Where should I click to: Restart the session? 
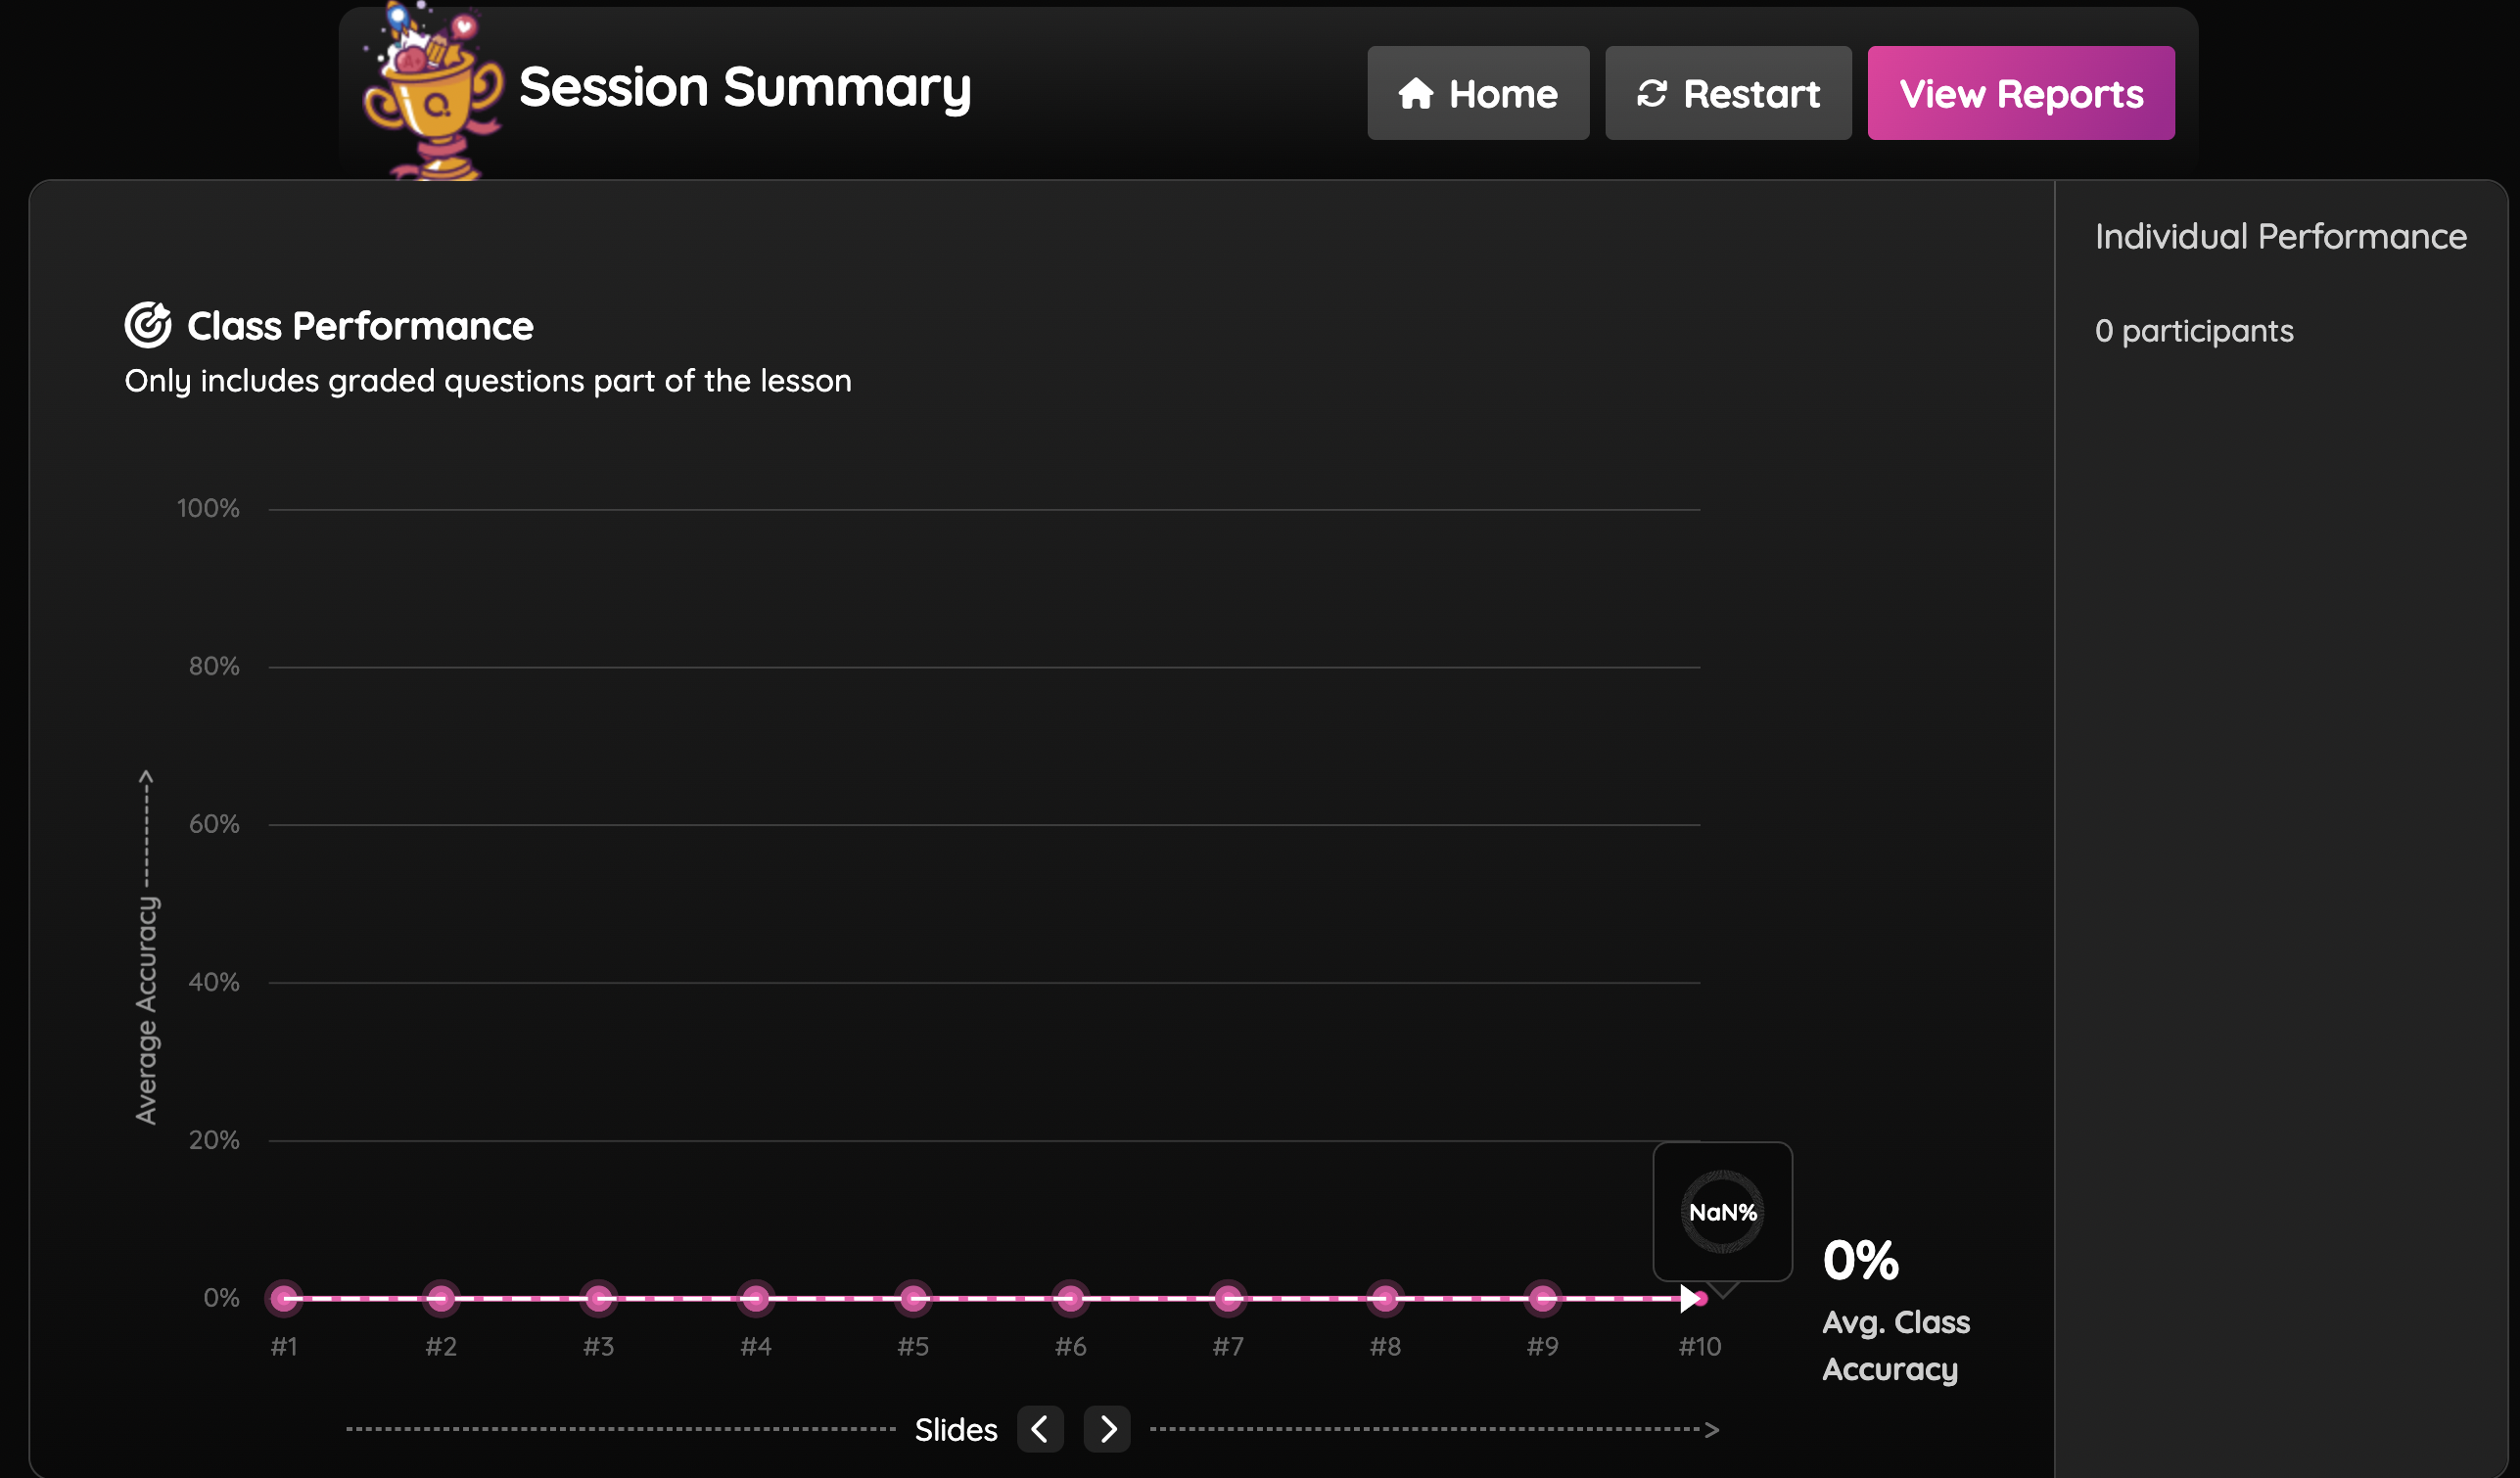click(1728, 93)
